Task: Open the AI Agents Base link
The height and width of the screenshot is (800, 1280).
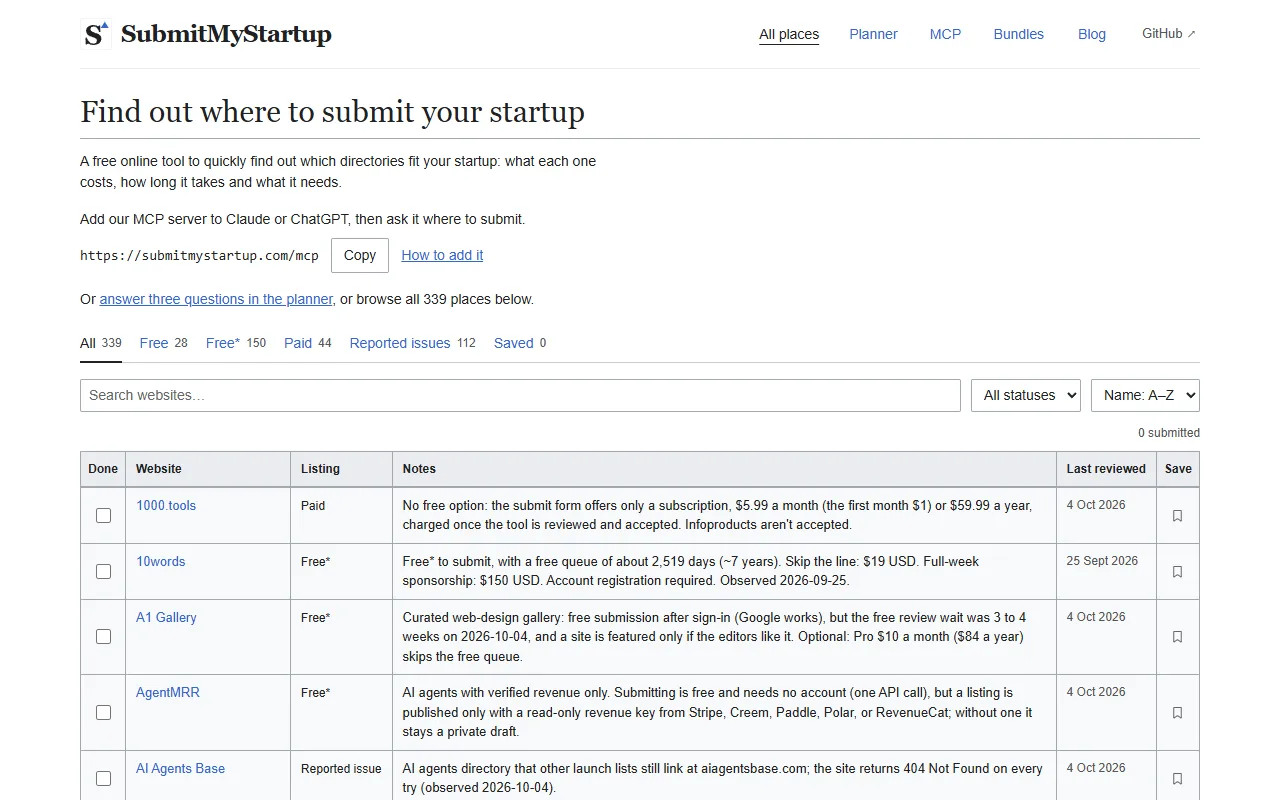Action: [x=180, y=768]
